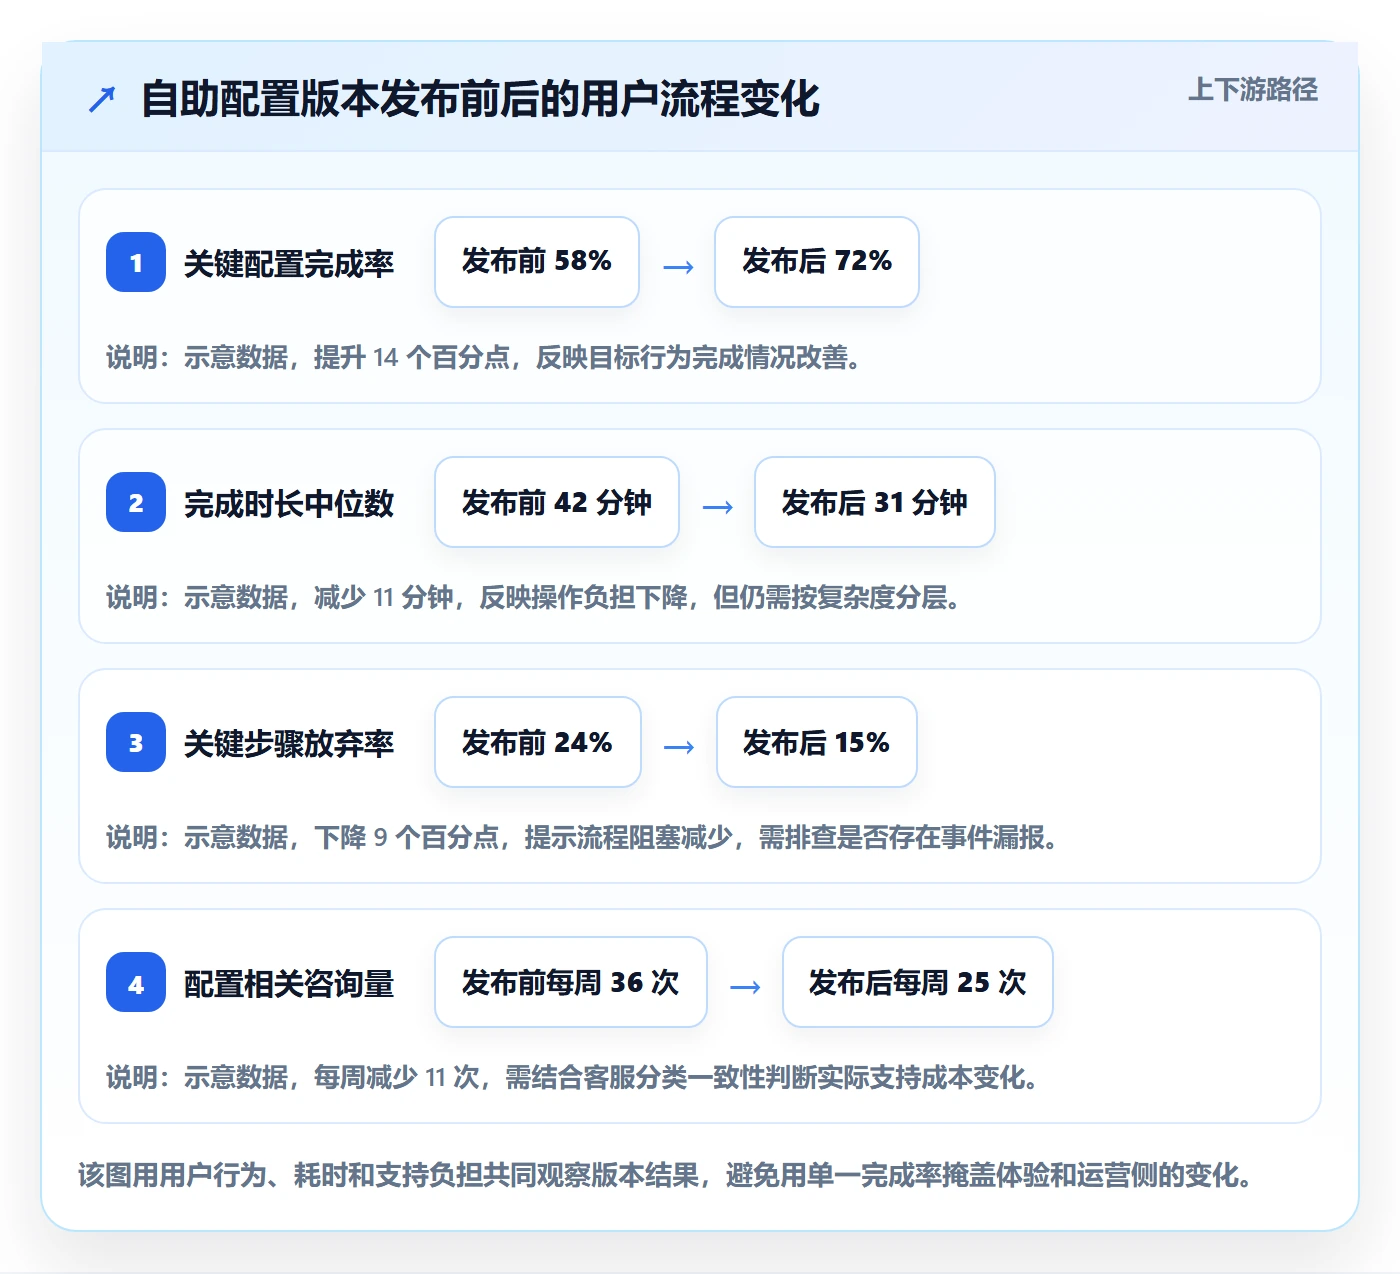Screen dimensions: 1400x1274
Task: Pick the 发布前每周 36 次 value box
Action: click(x=571, y=982)
